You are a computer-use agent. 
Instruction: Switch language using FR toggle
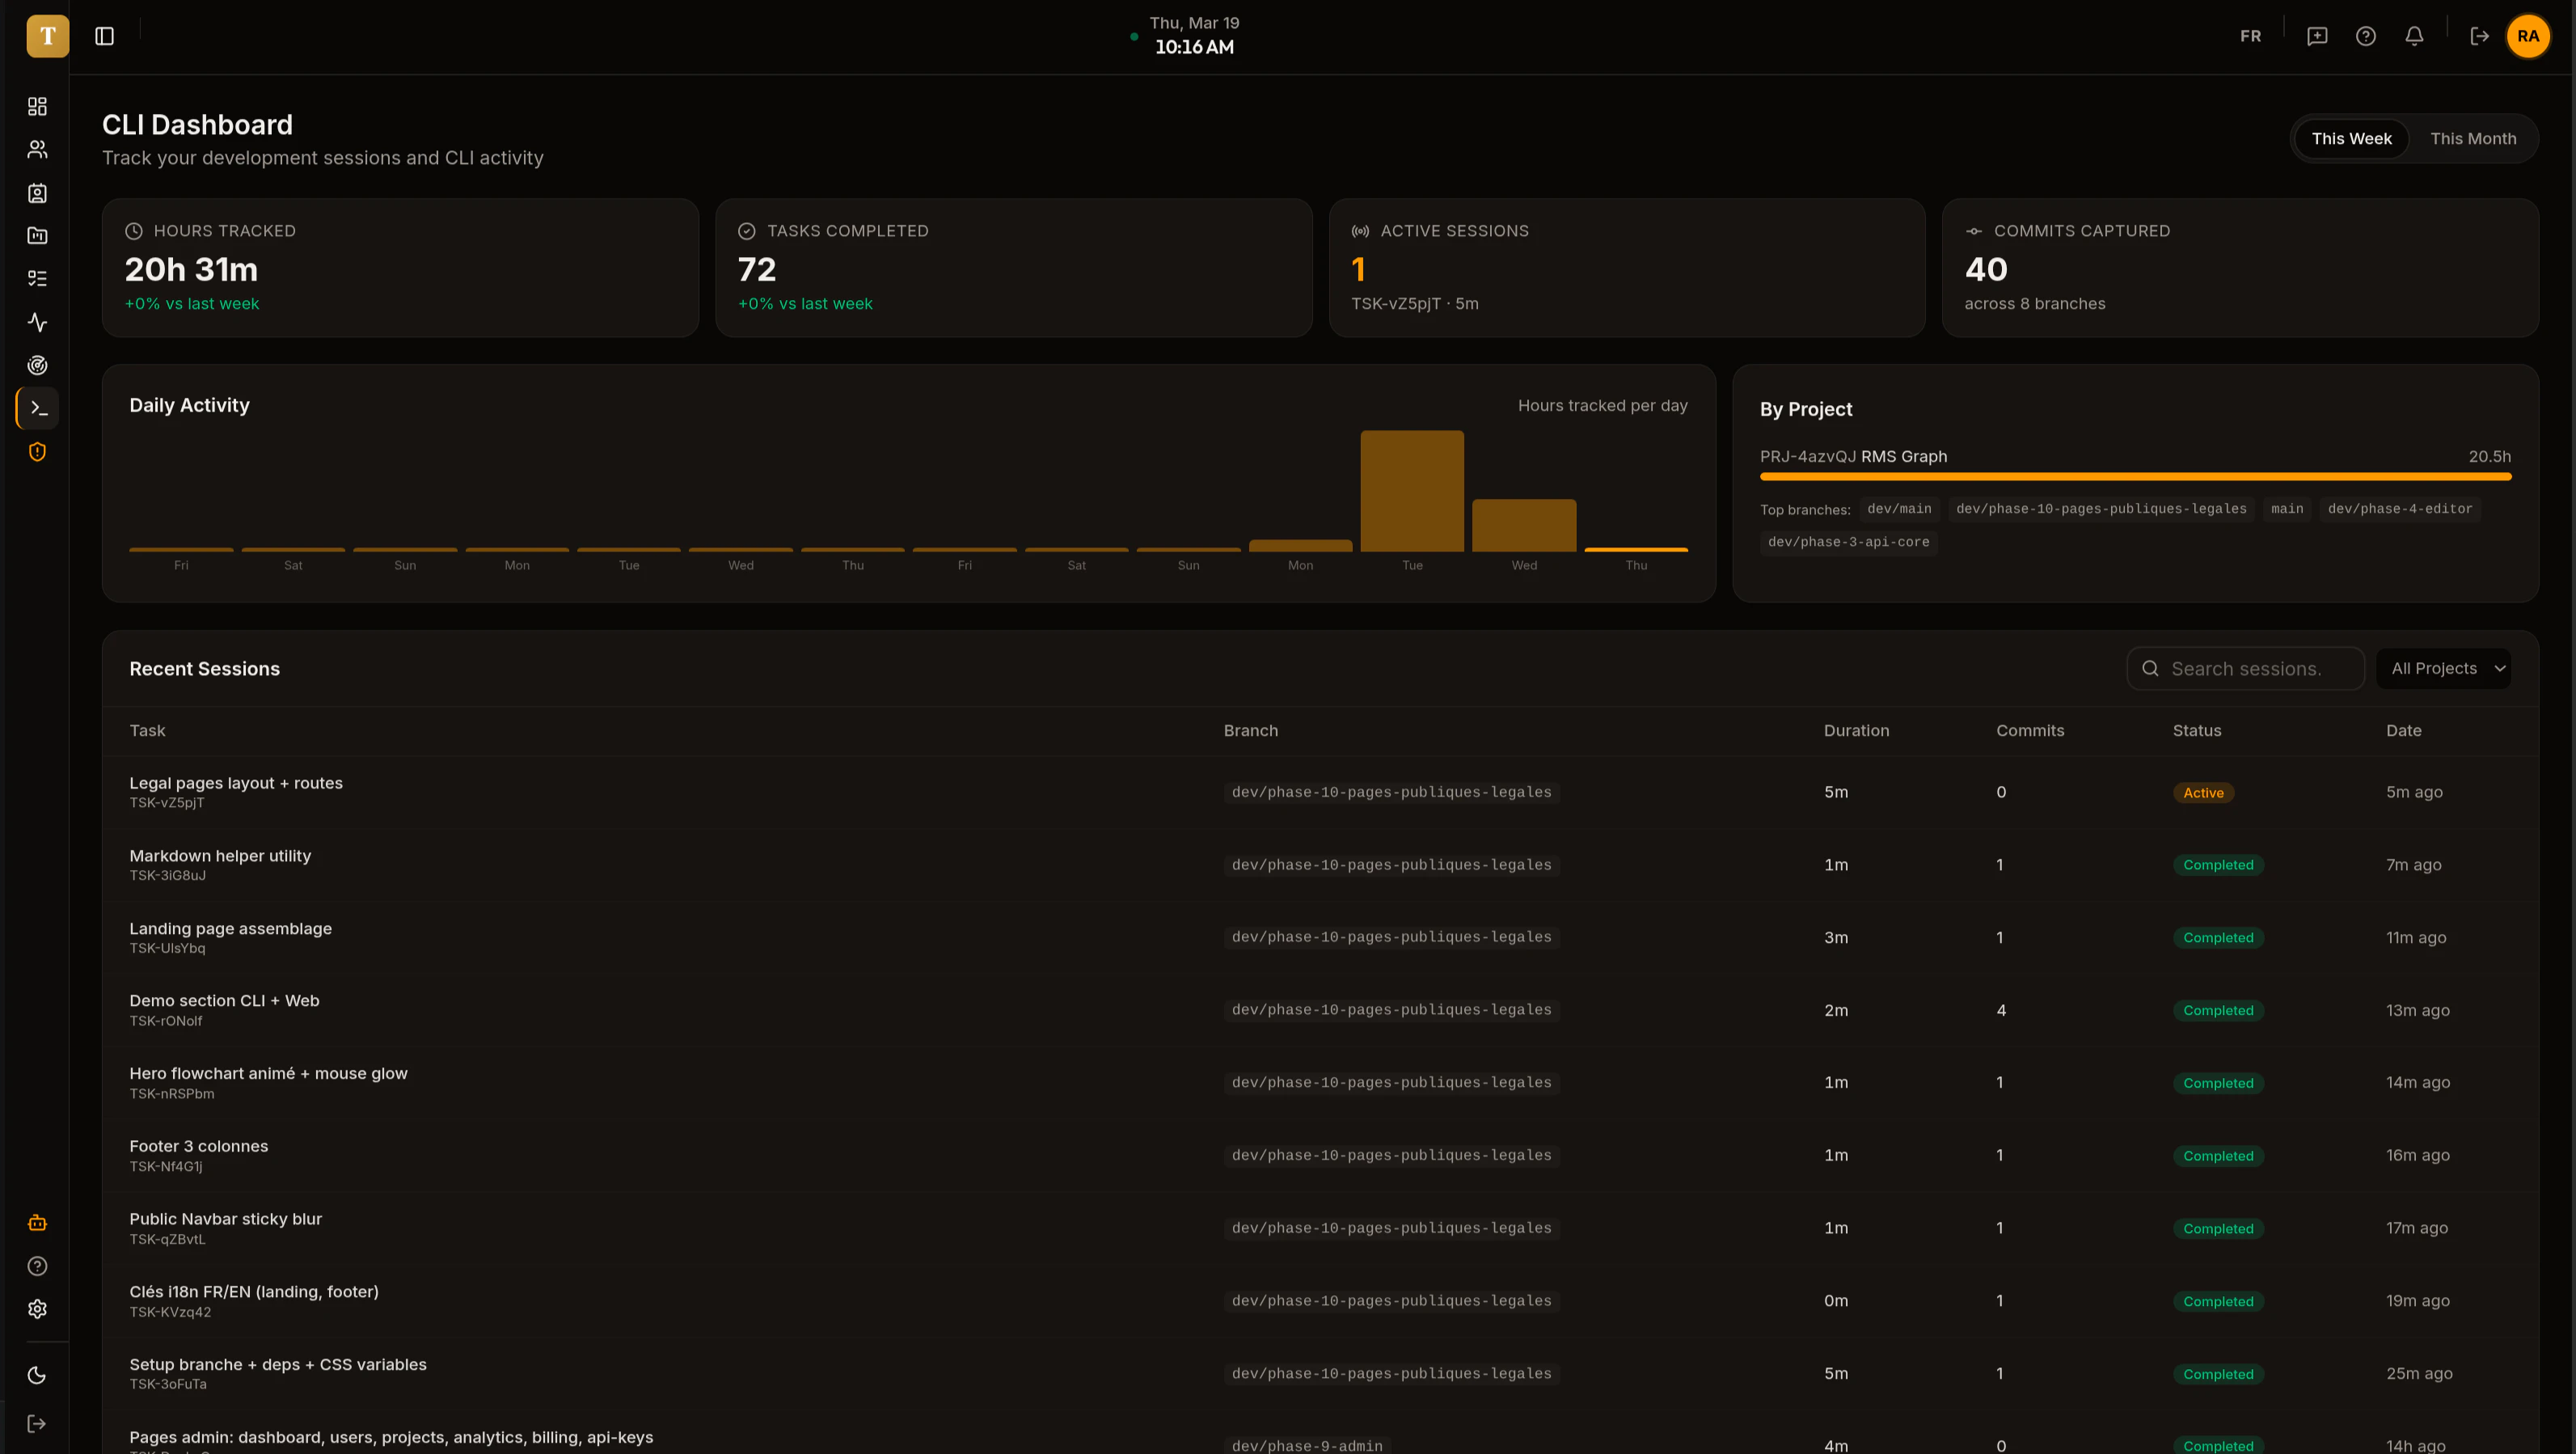[x=2250, y=37]
